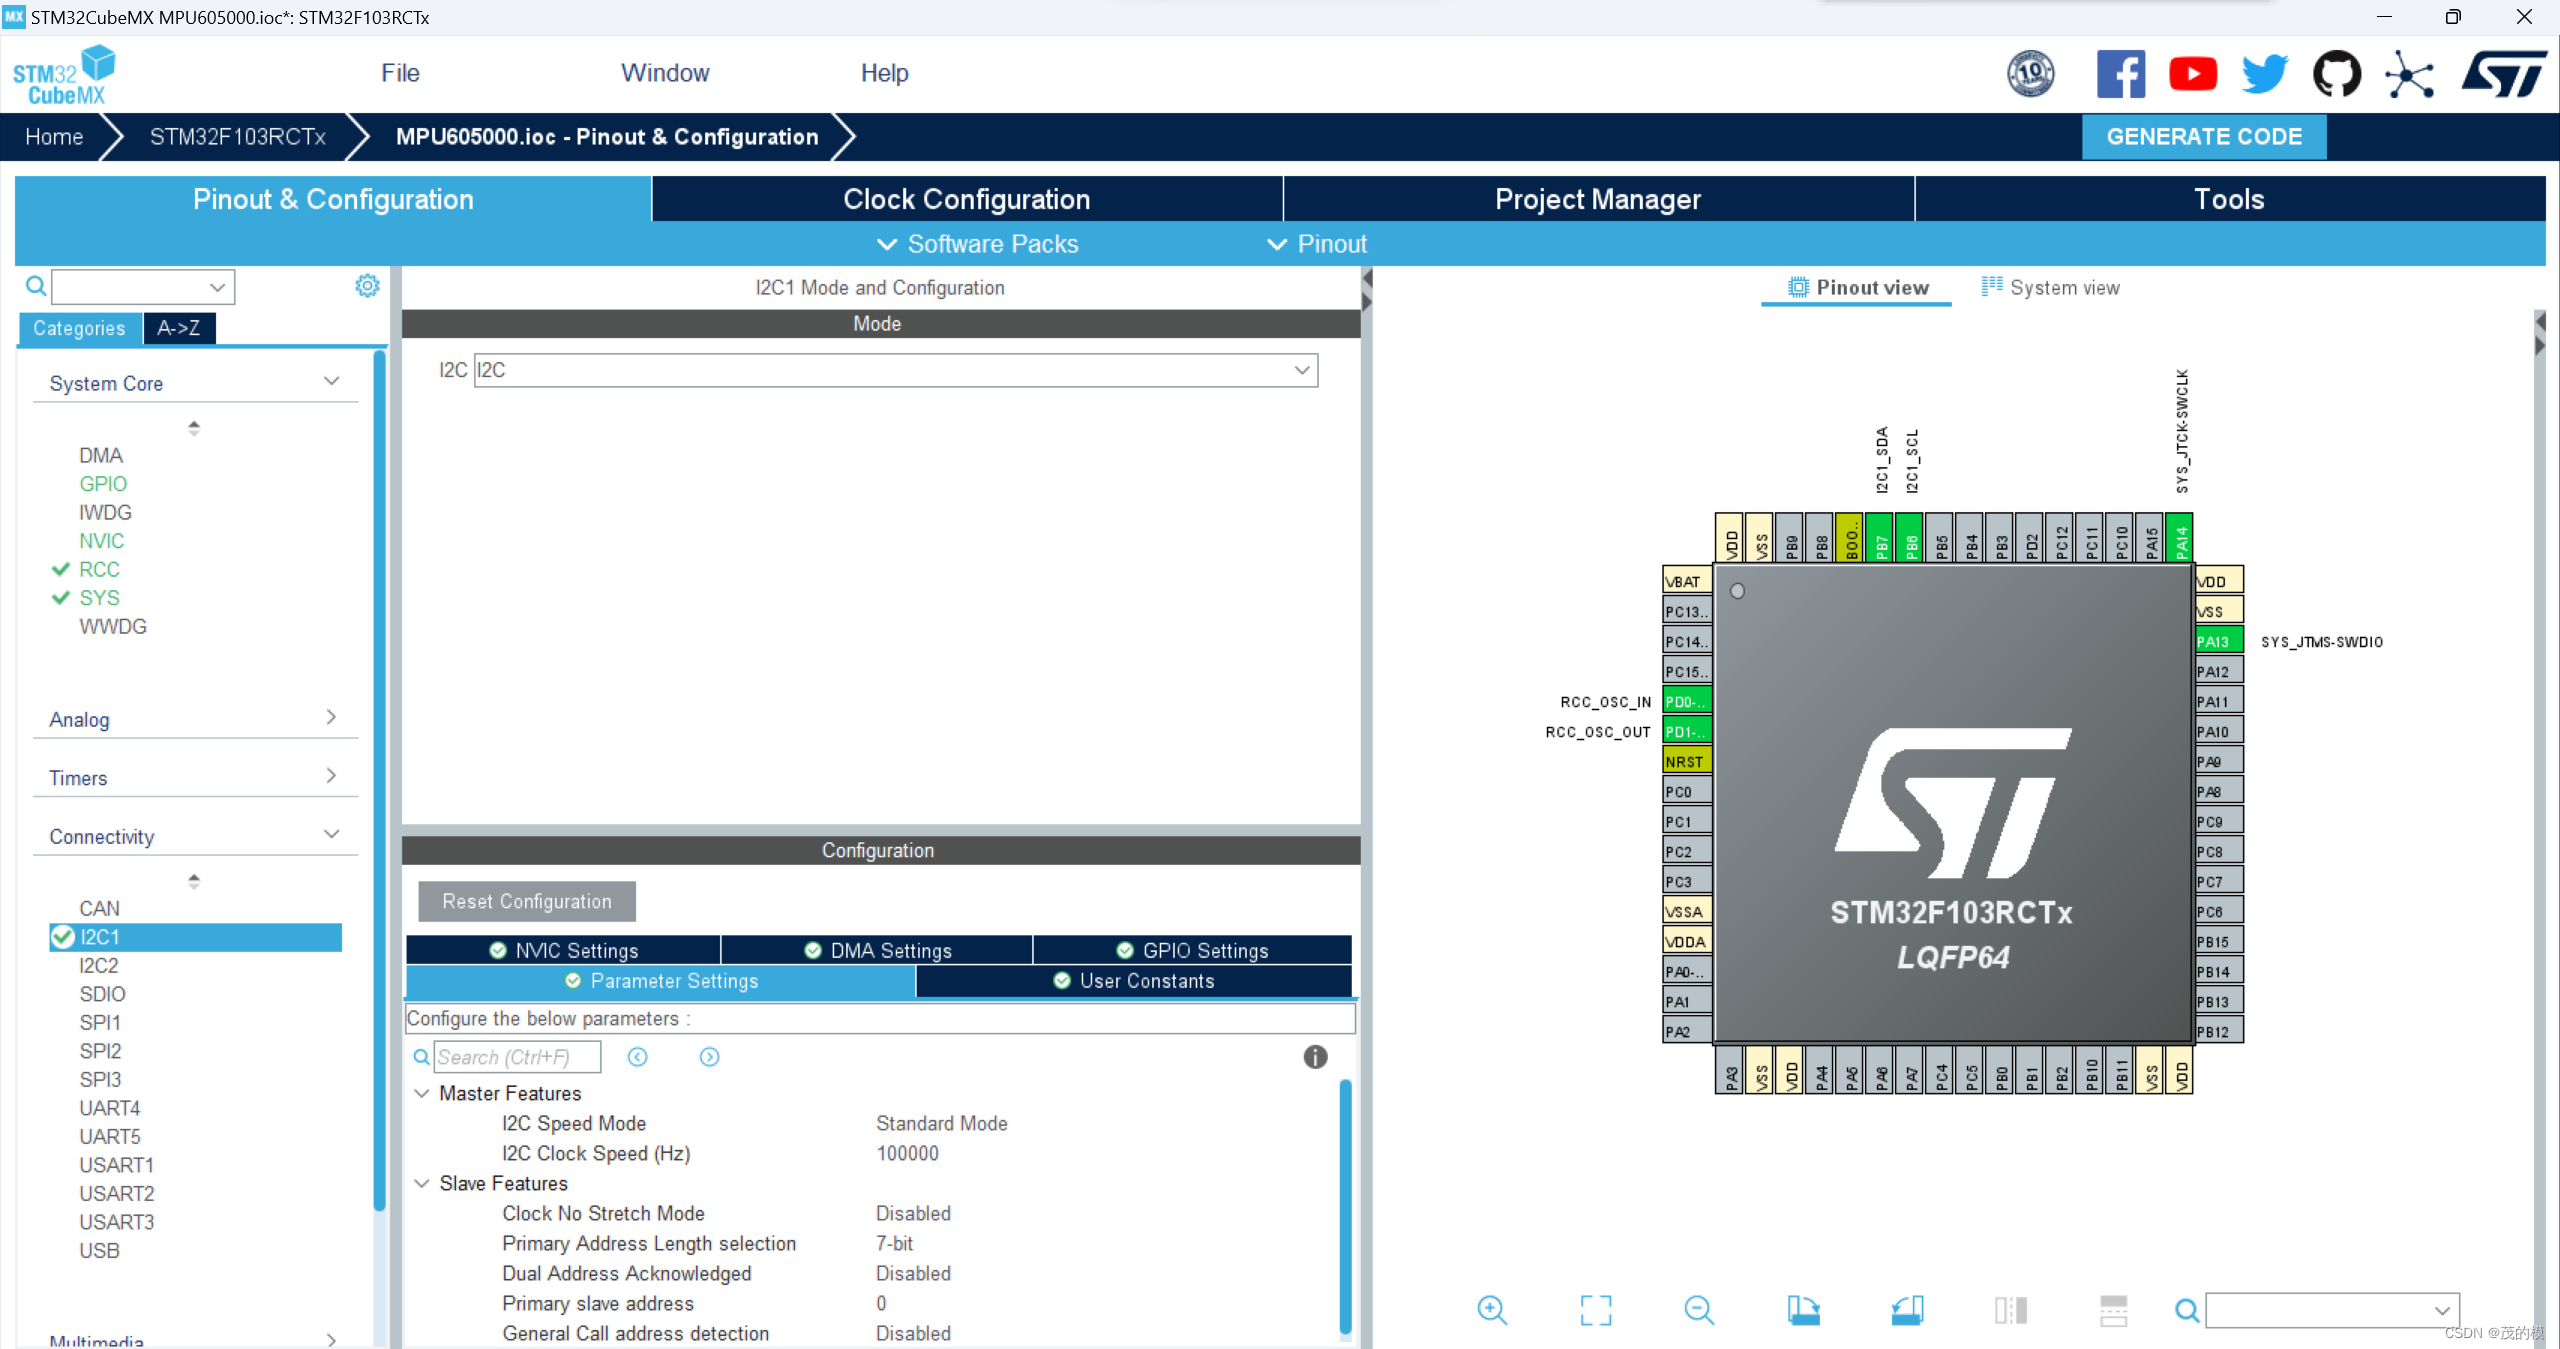Rotate the chip view clockwise
This screenshot has width=2560, height=1349.
(x=1805, y=1310)
